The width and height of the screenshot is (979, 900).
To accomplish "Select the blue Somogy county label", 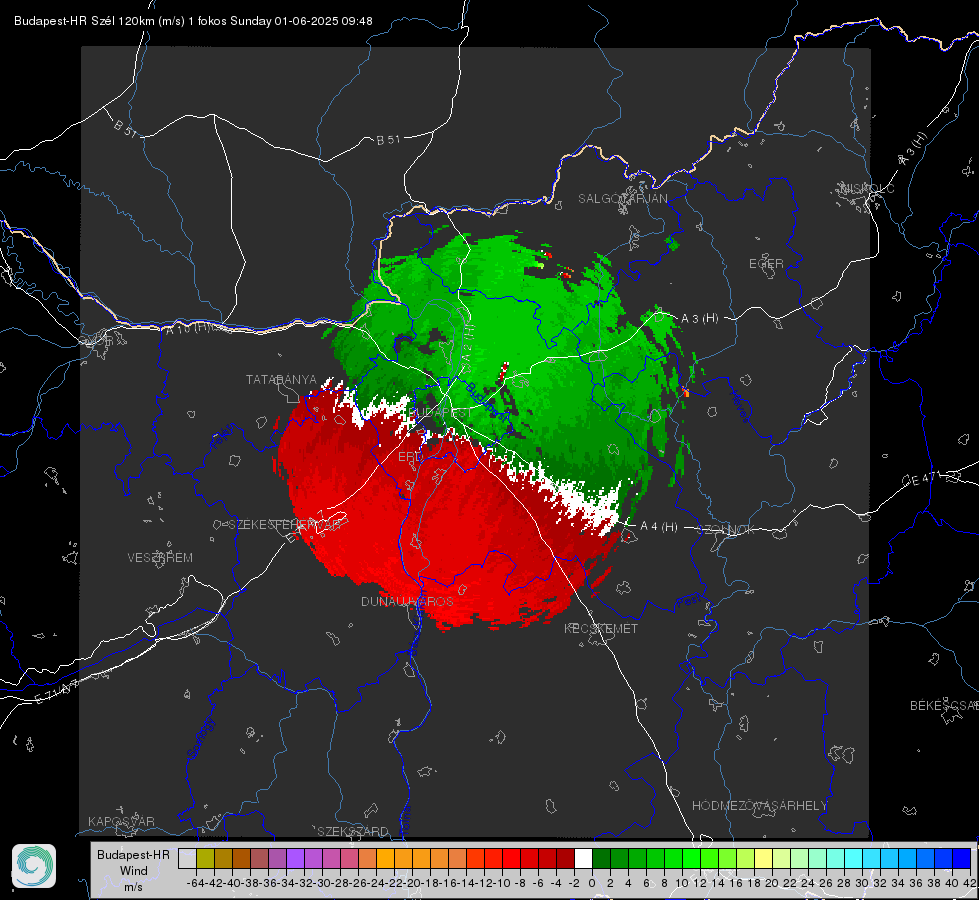I will click(200, 738).
